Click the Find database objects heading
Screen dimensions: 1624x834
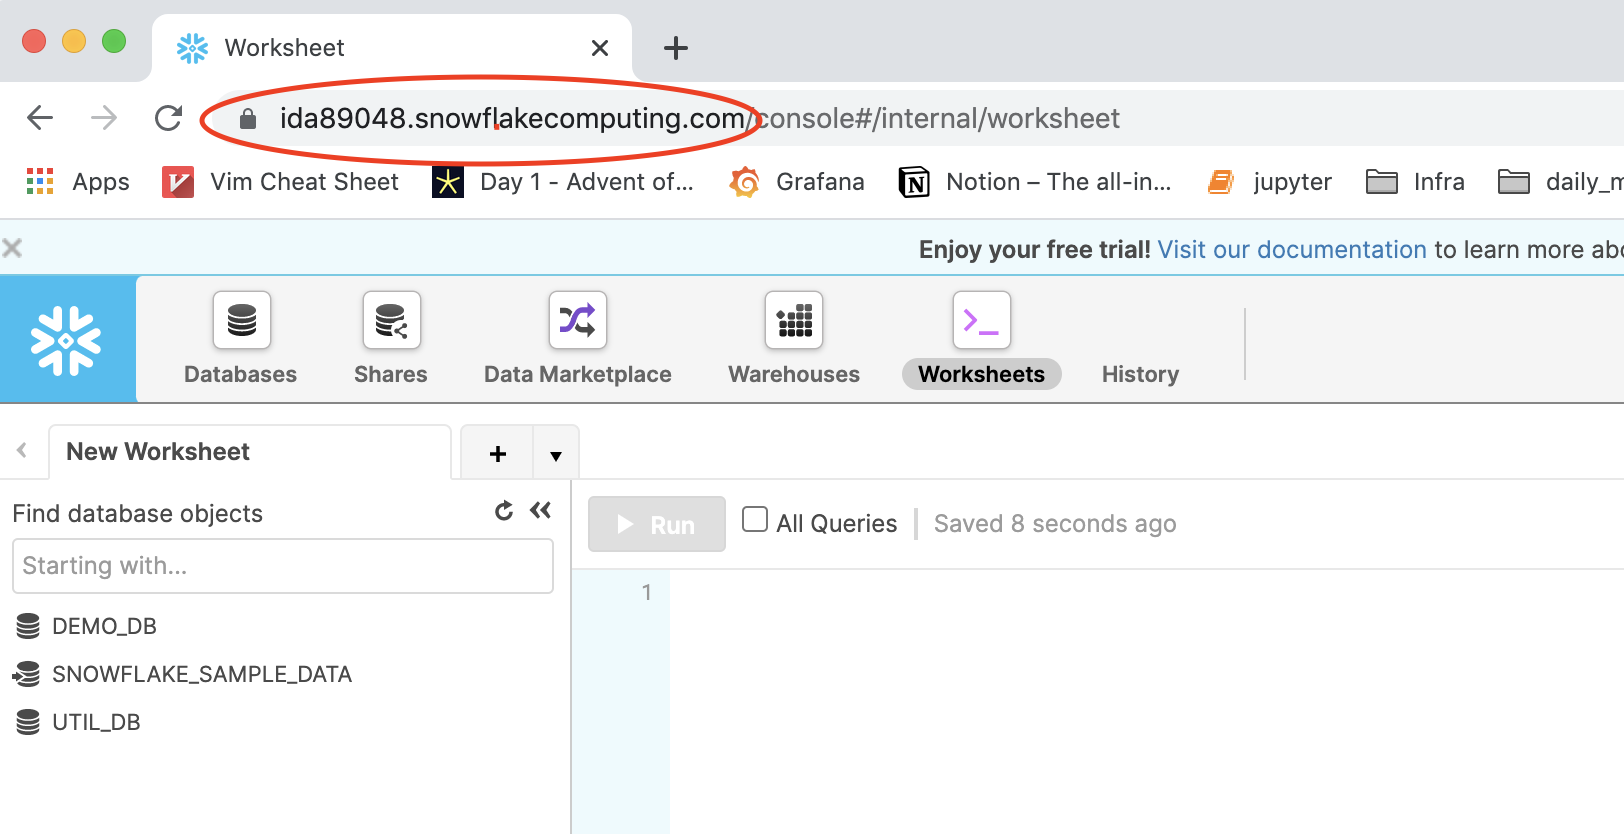[x=138, y=513]
